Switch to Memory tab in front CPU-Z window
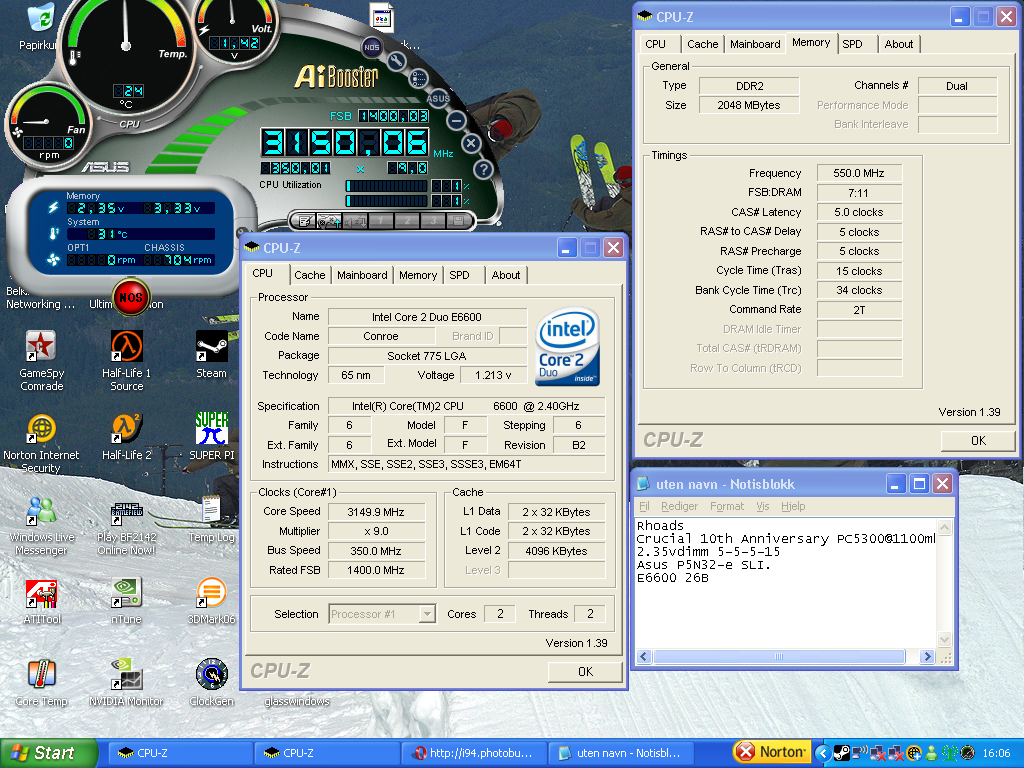 [418, 275]
